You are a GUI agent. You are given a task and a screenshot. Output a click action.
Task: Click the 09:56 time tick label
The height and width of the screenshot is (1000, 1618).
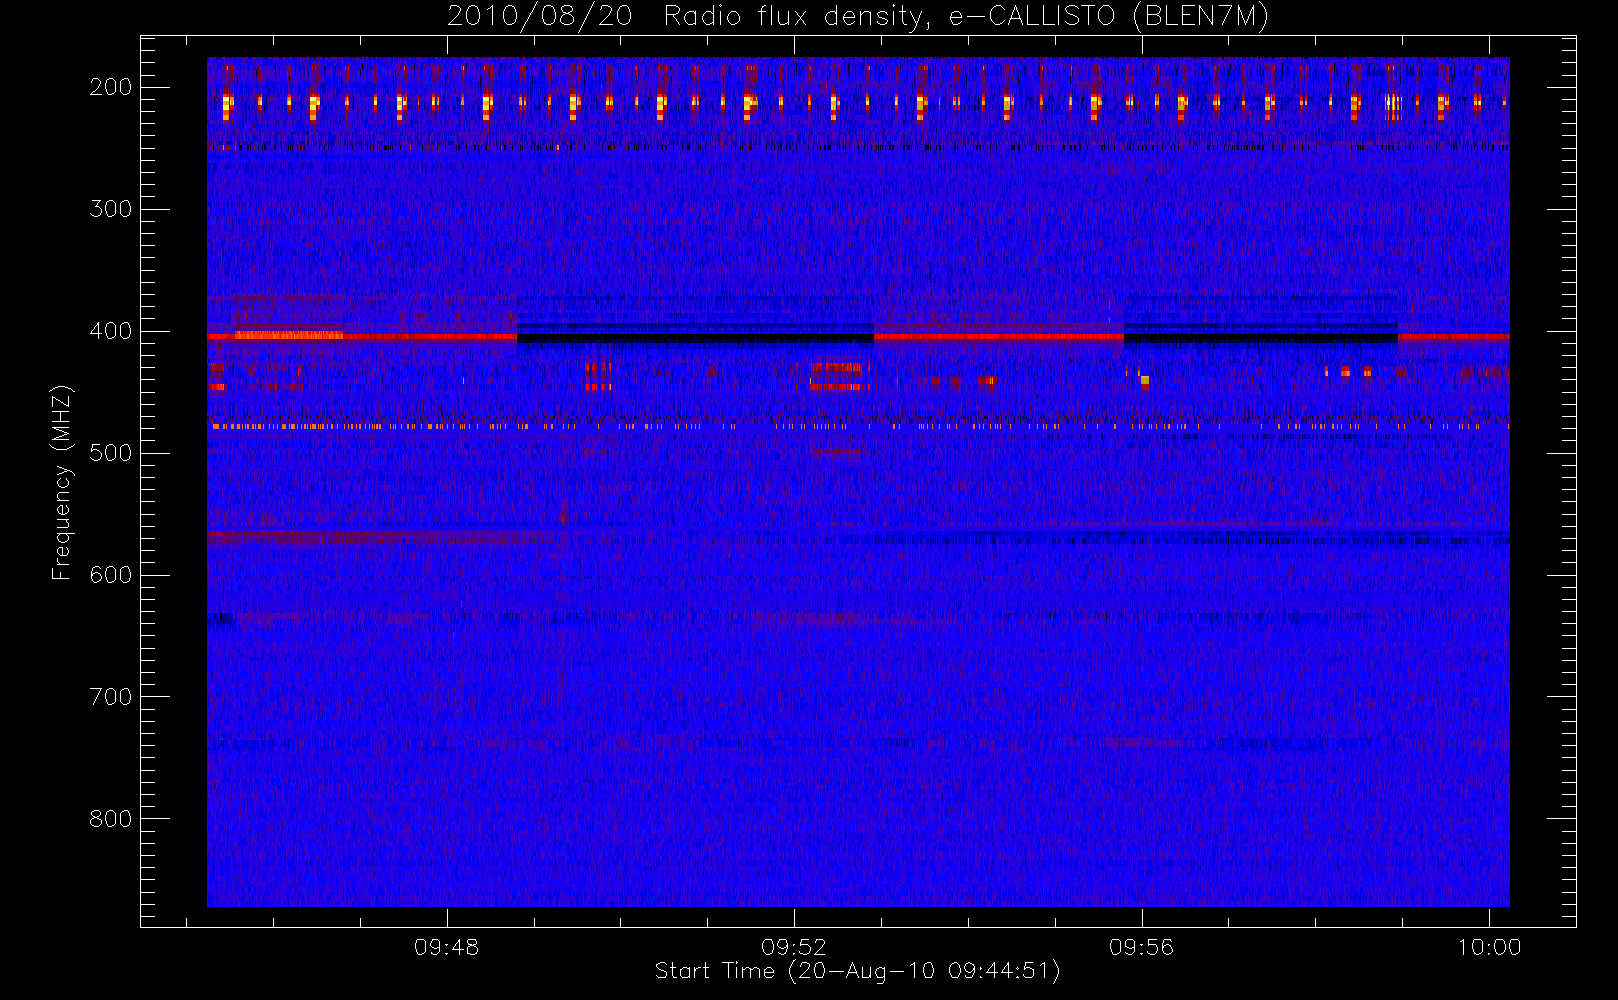[1141, 946]
